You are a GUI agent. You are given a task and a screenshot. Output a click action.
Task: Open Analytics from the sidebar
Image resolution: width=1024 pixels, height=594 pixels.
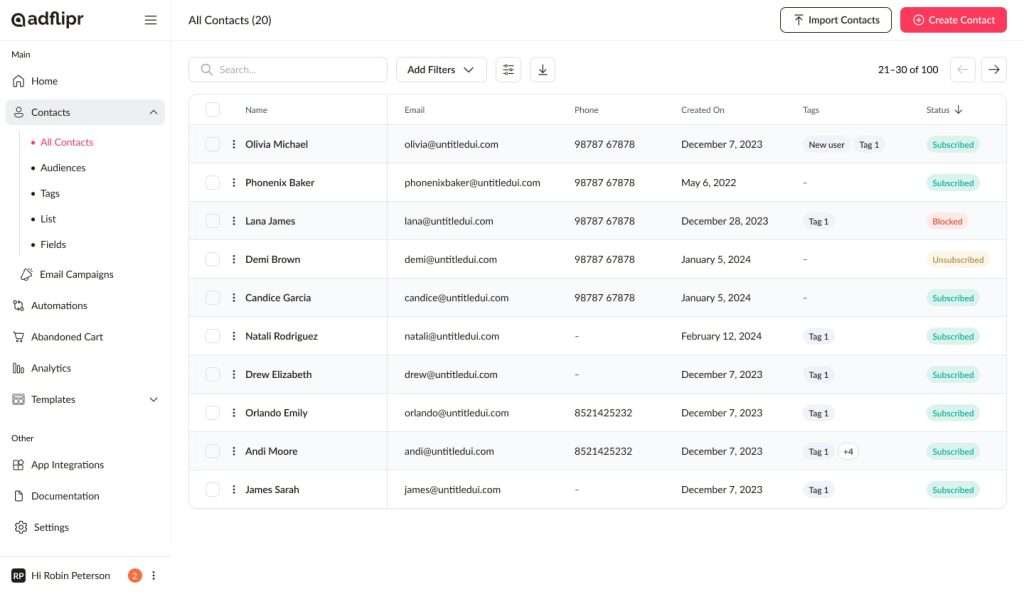(50, 368)
